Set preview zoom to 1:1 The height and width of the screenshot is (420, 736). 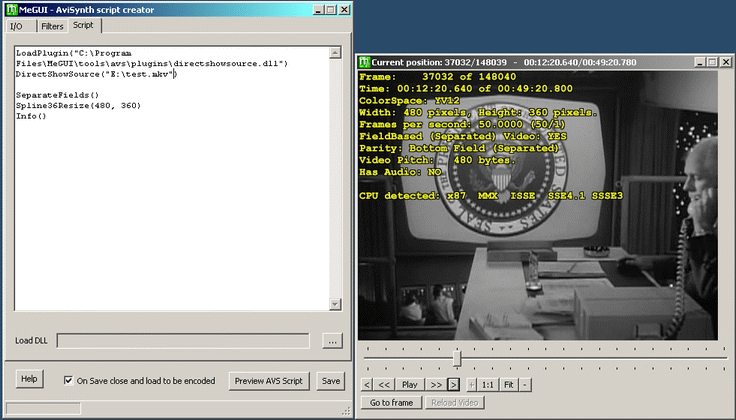[x=488, y=385]
